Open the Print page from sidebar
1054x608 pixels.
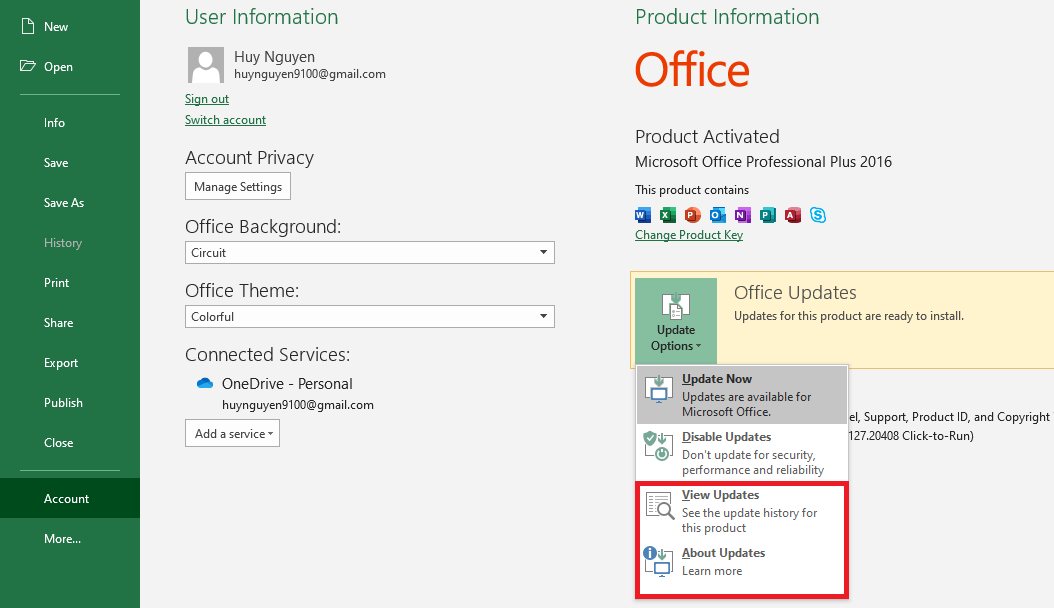click(x=57, y=283)
